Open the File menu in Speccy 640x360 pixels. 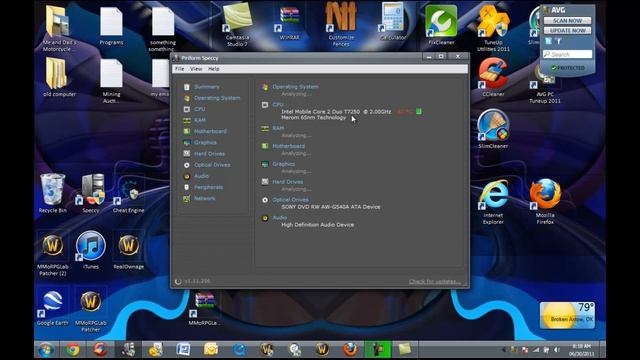179,69
